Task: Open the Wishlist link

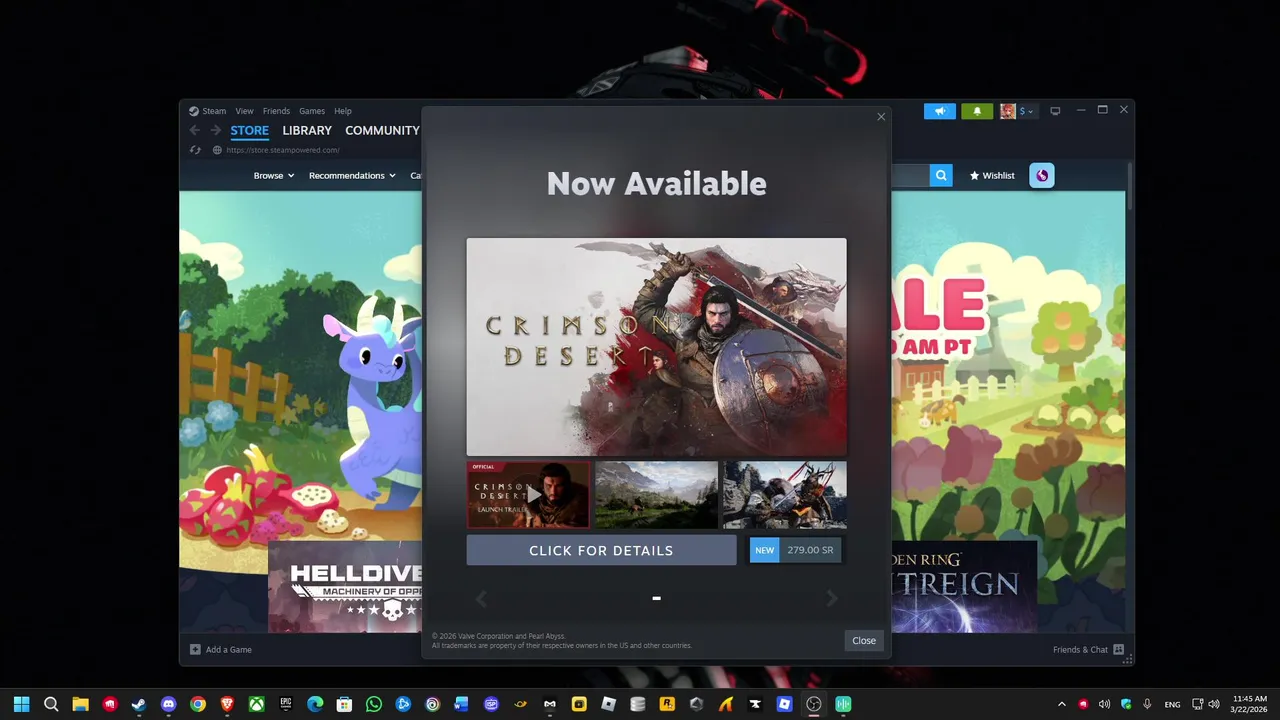Action: click(x=992, y=176)
